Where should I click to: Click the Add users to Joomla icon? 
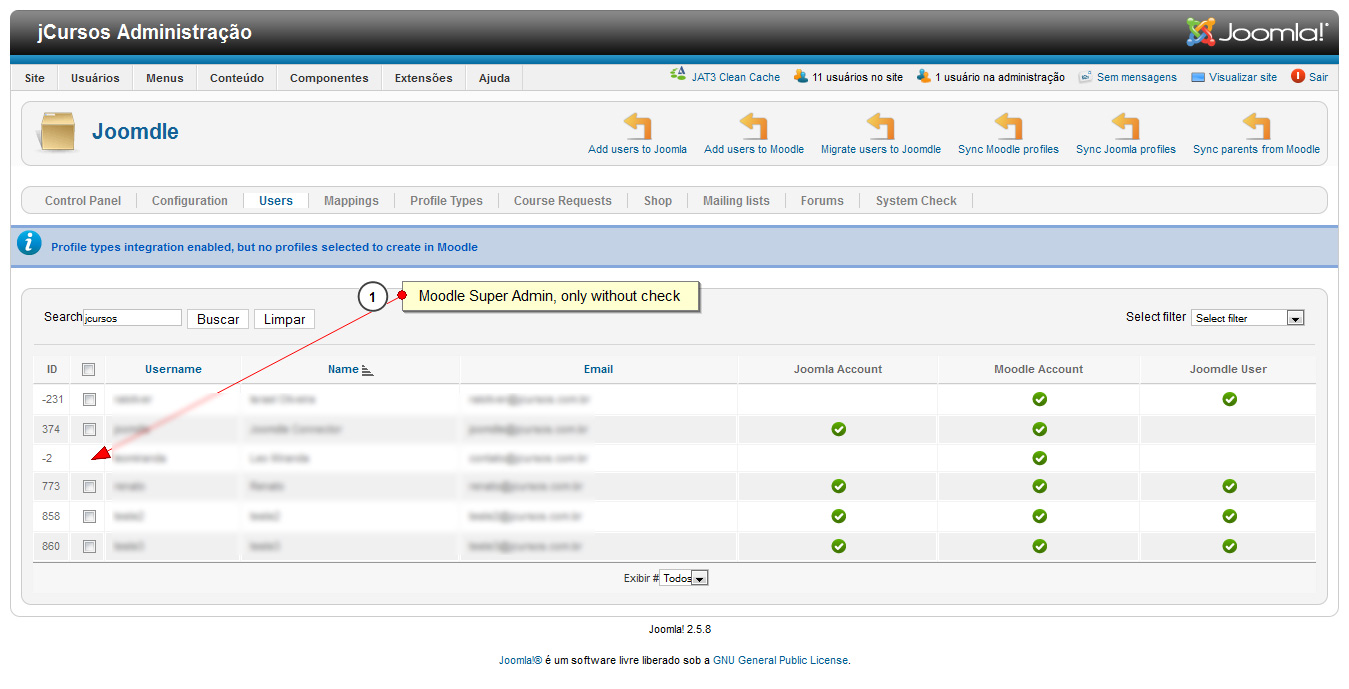(x=637, y=127)
